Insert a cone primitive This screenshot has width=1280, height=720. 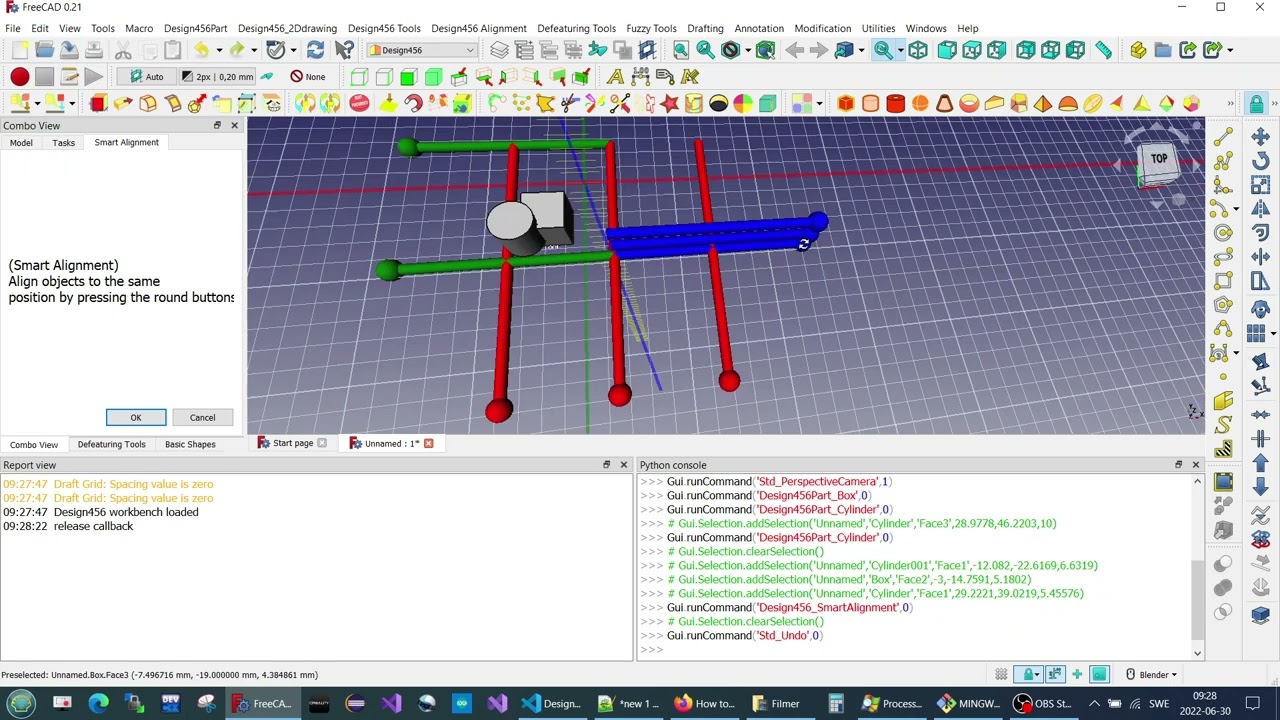944,103
